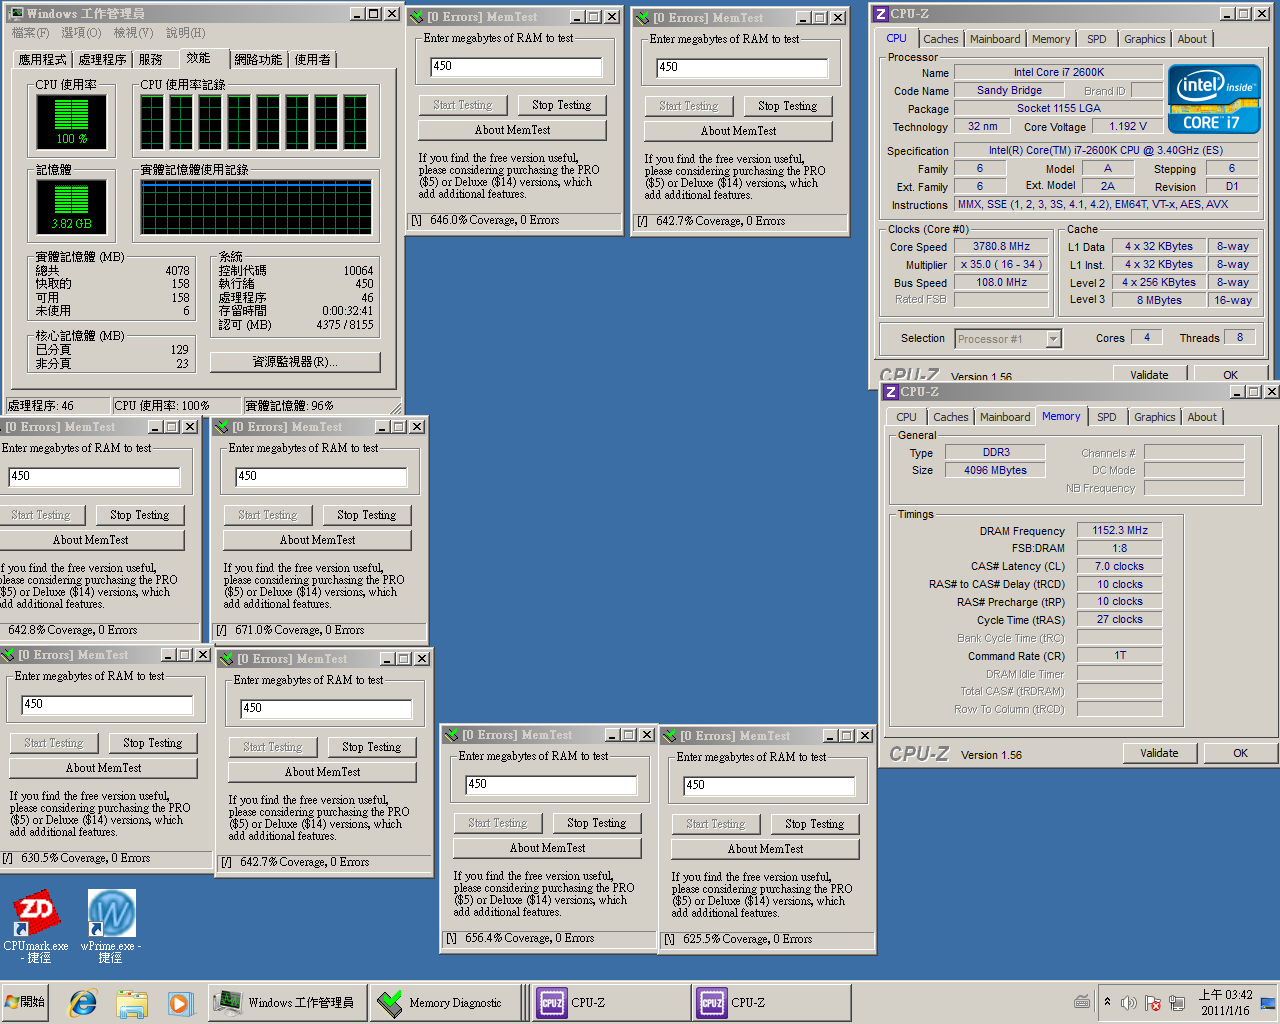Open Mainboard tab in upper CPU-Z window
The width and height of the screenshot is (1280, 1024).
point(996,39)
